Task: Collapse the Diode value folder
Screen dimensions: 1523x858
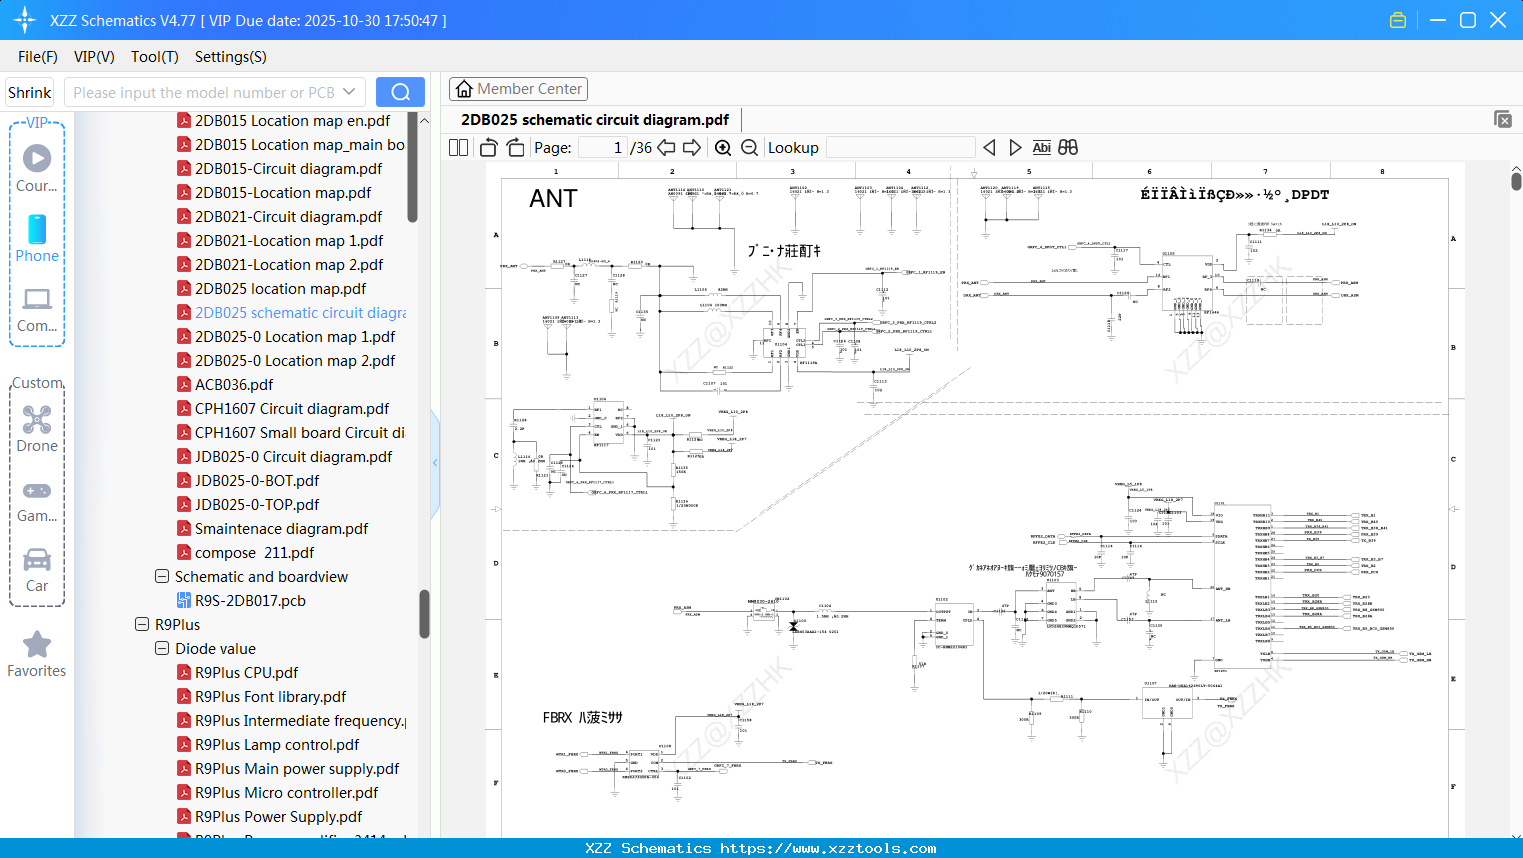Action: coord(162,648)
